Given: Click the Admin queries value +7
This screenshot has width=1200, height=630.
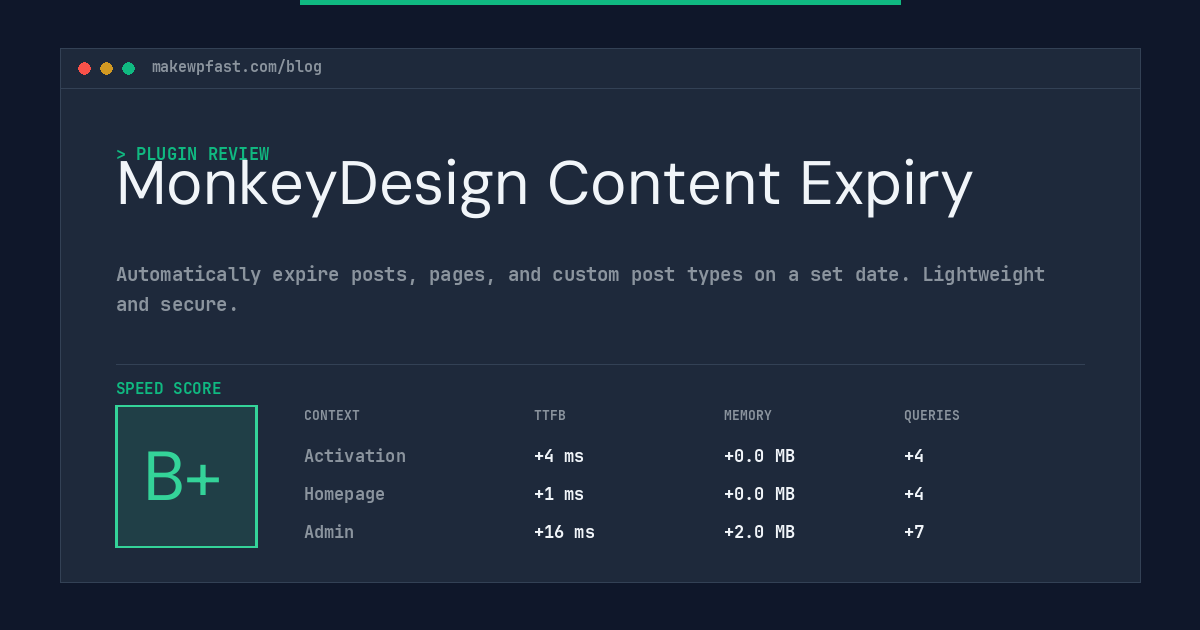Looking at the screenshot, I should pyautogui.click(x=914, y=532).
